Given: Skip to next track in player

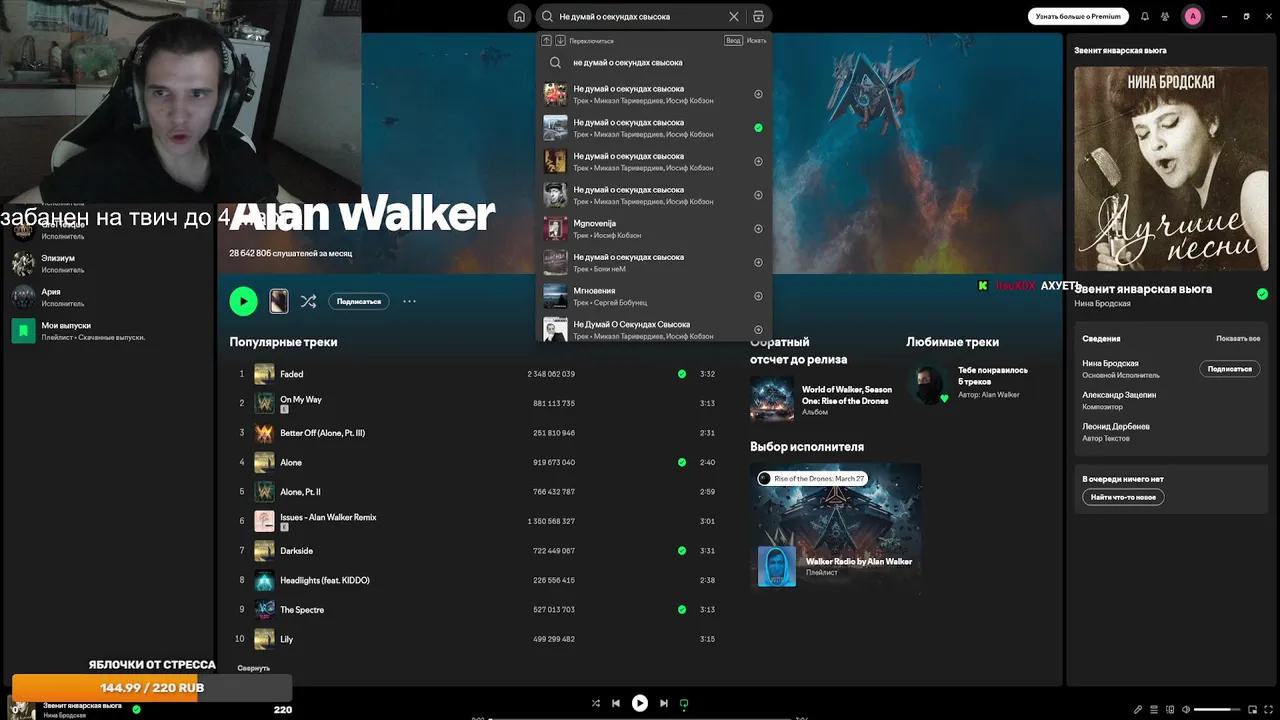Looking at the screenshot, I should tap(664, 704).
